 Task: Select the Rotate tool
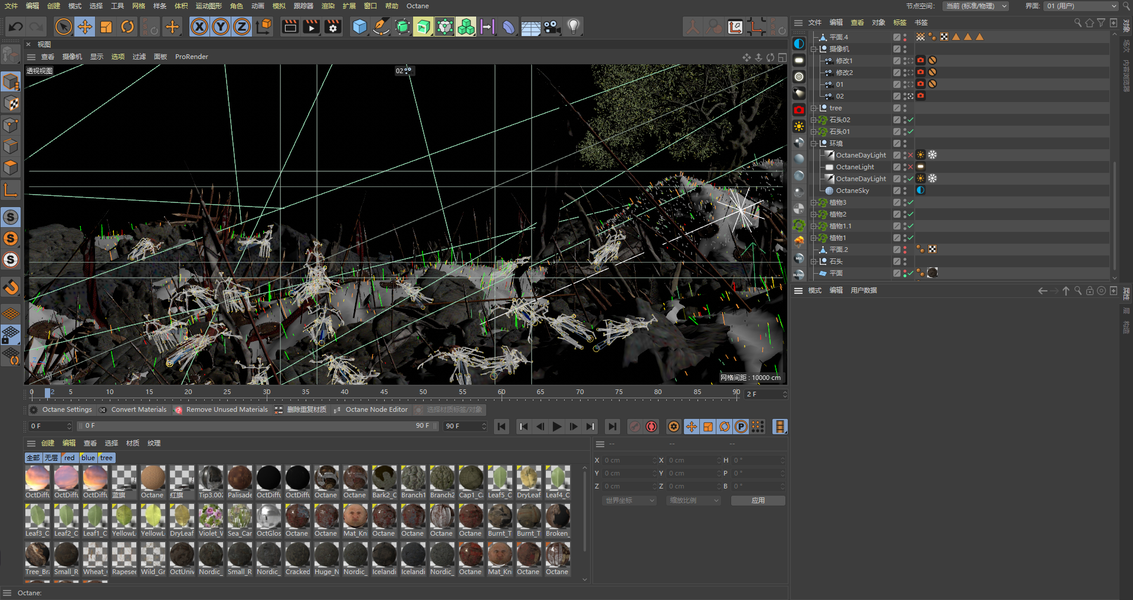[x=128, y=27]
